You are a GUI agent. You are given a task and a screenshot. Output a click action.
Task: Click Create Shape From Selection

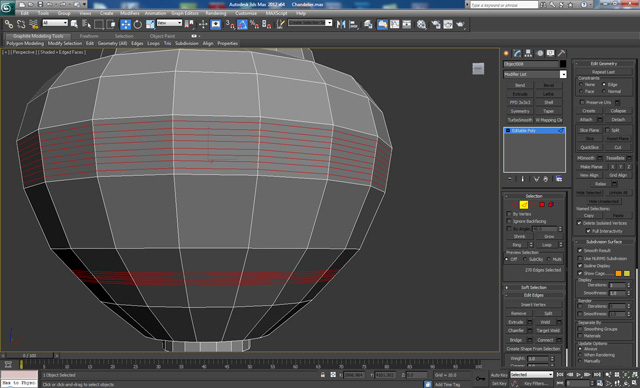[533, 349]
